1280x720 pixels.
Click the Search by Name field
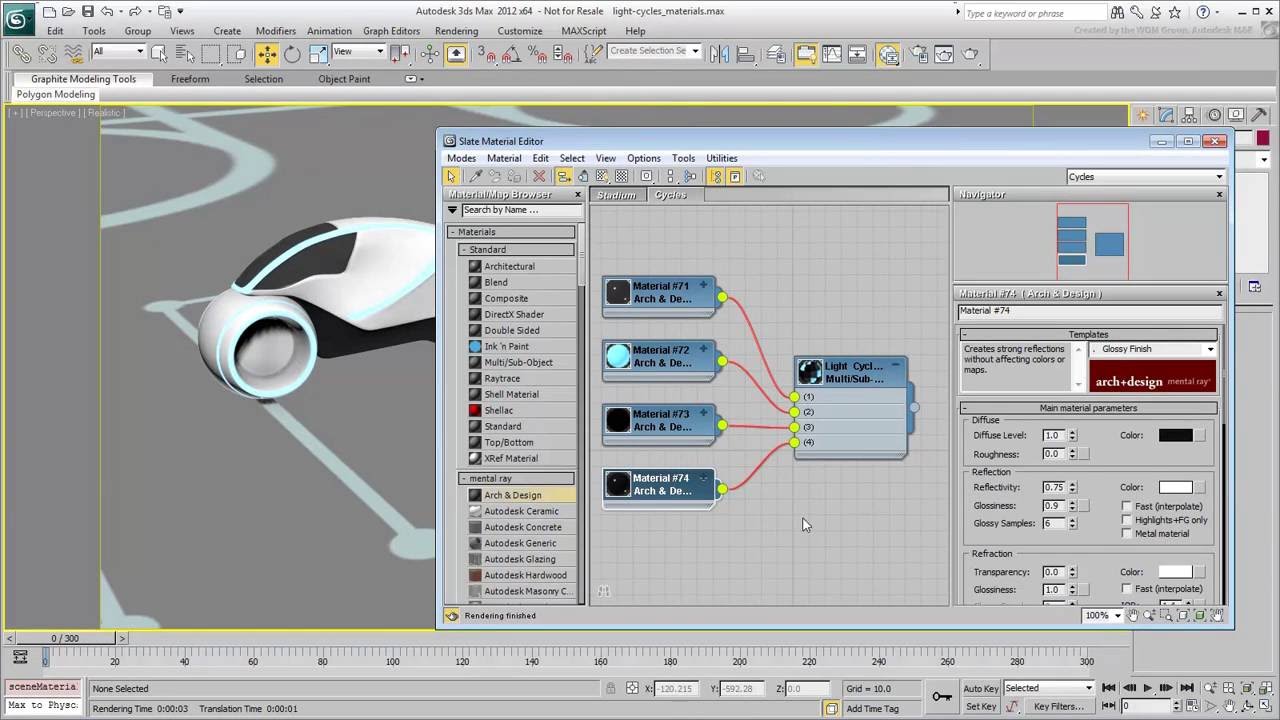521,210
